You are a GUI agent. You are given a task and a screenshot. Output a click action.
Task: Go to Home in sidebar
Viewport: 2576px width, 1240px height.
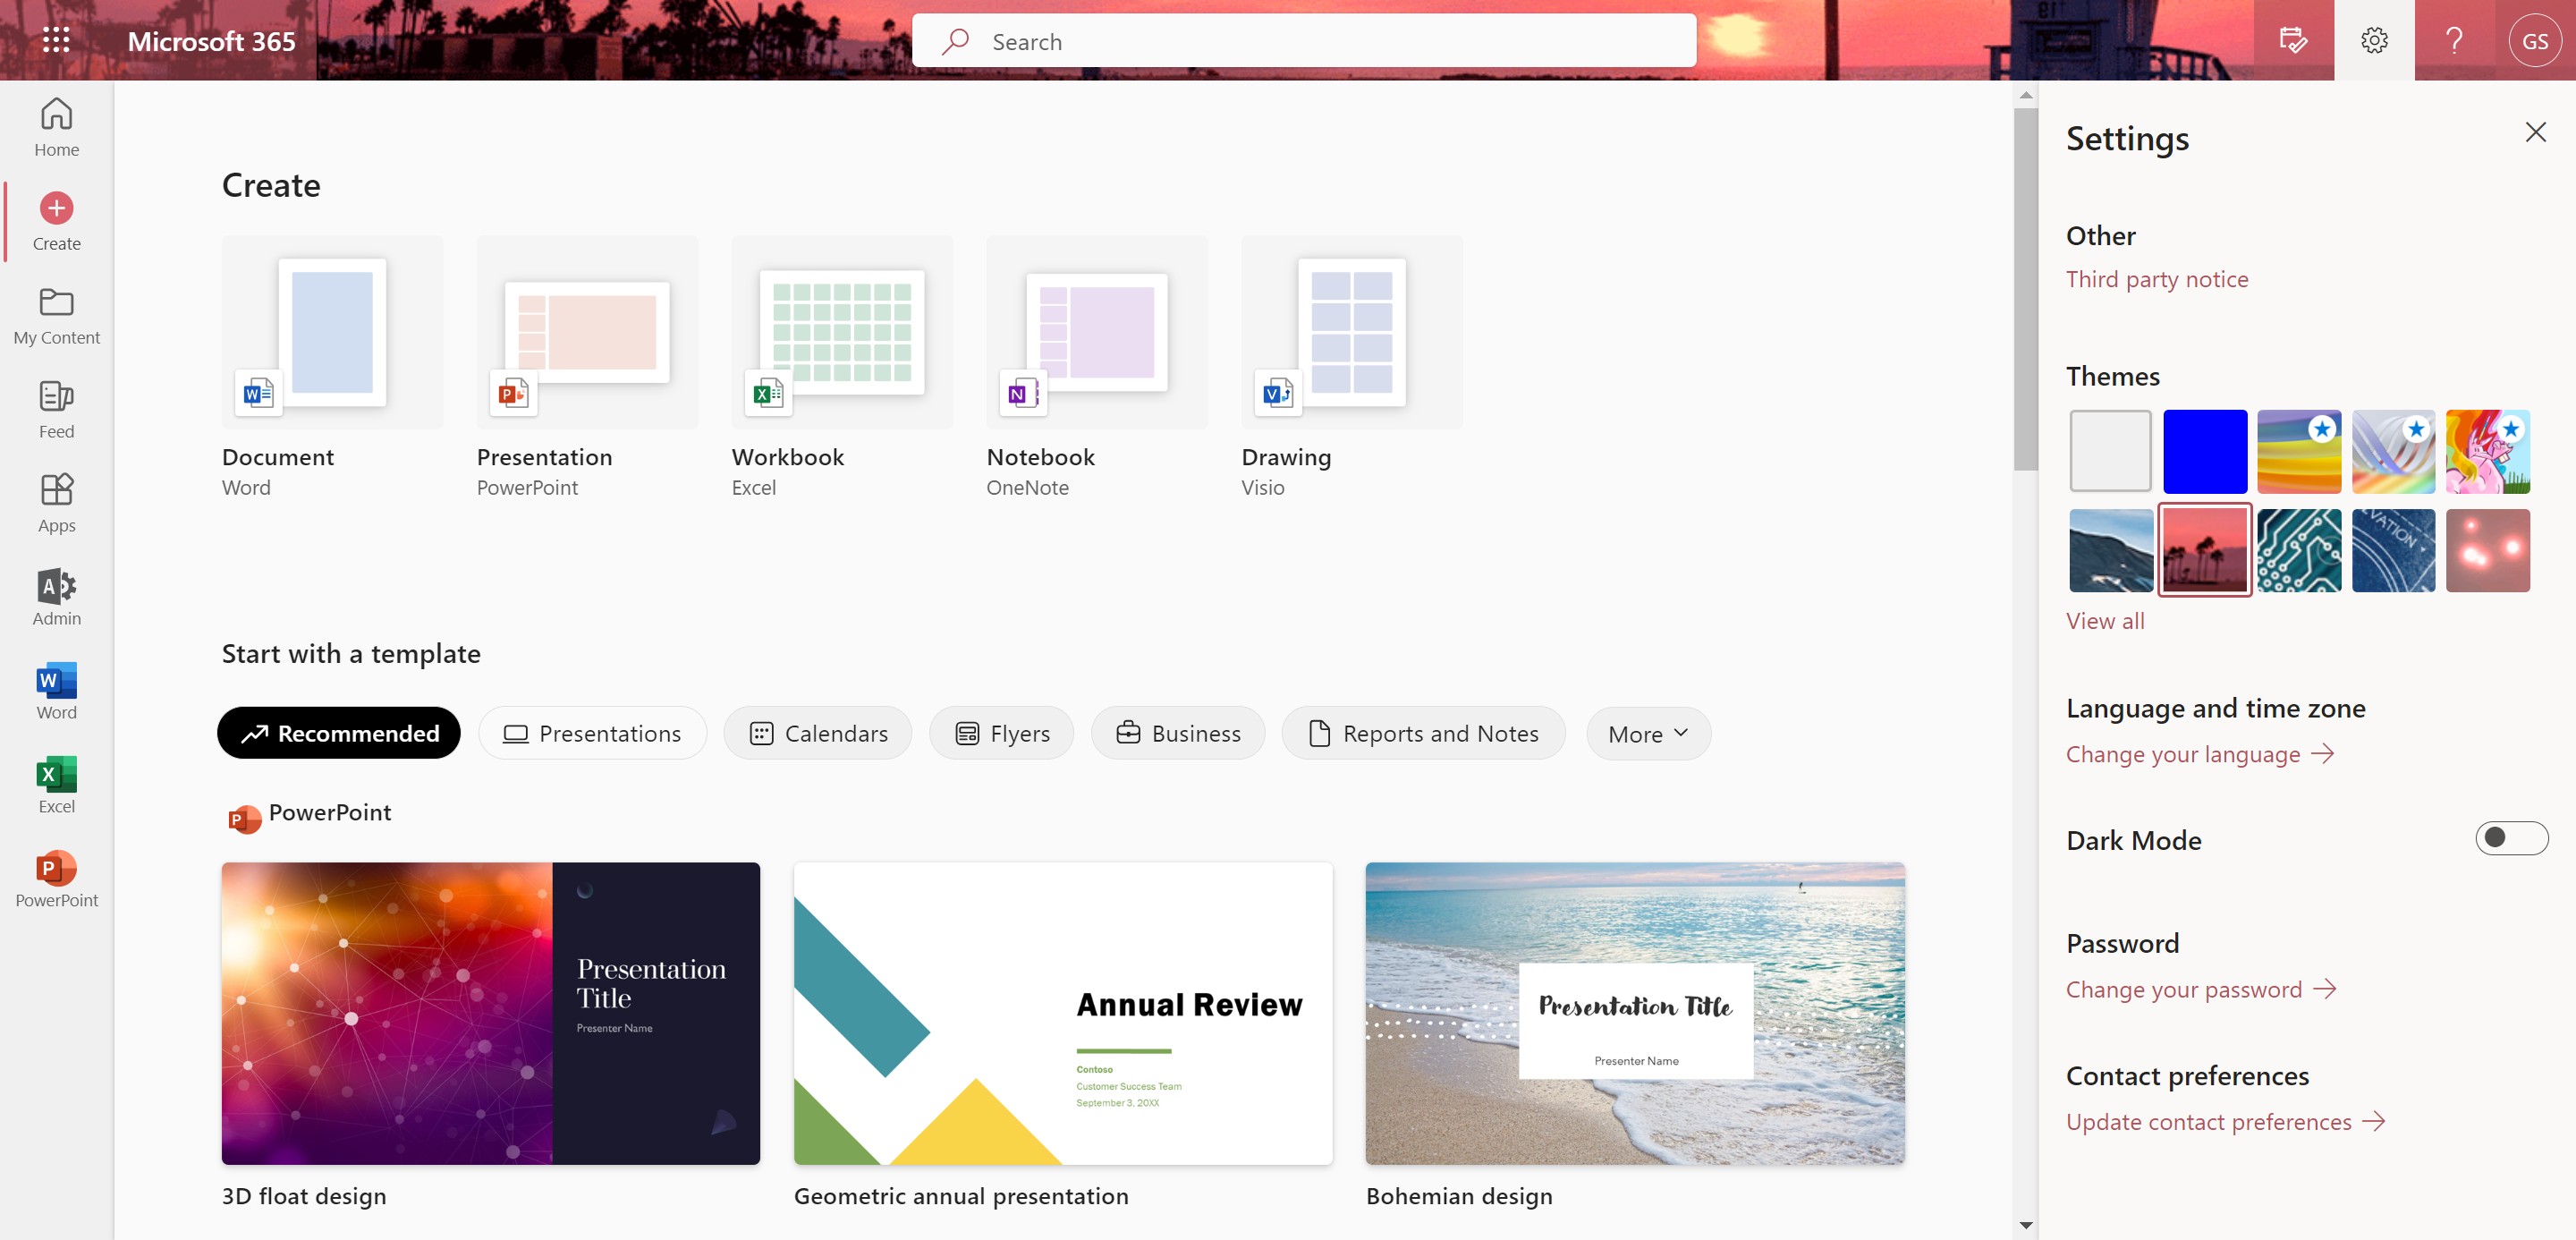click(56, 127)
